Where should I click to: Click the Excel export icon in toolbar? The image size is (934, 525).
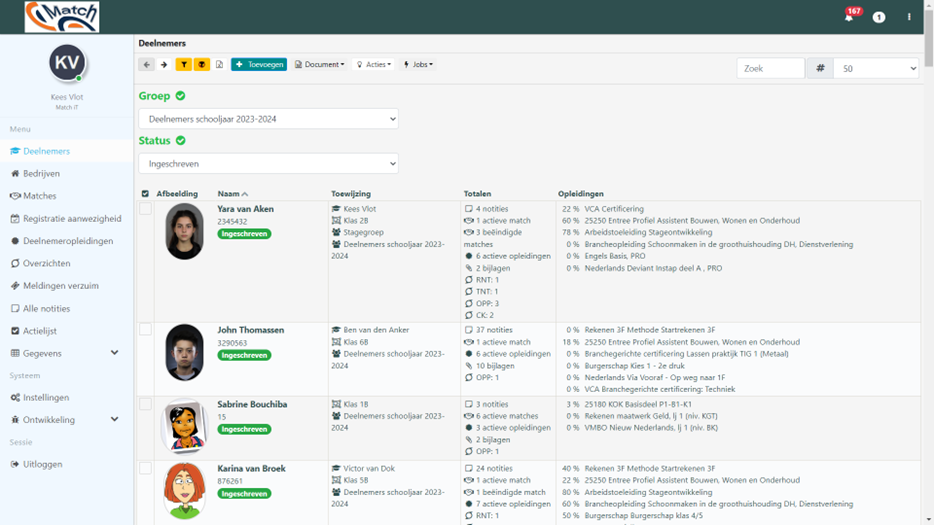[219, 64]
